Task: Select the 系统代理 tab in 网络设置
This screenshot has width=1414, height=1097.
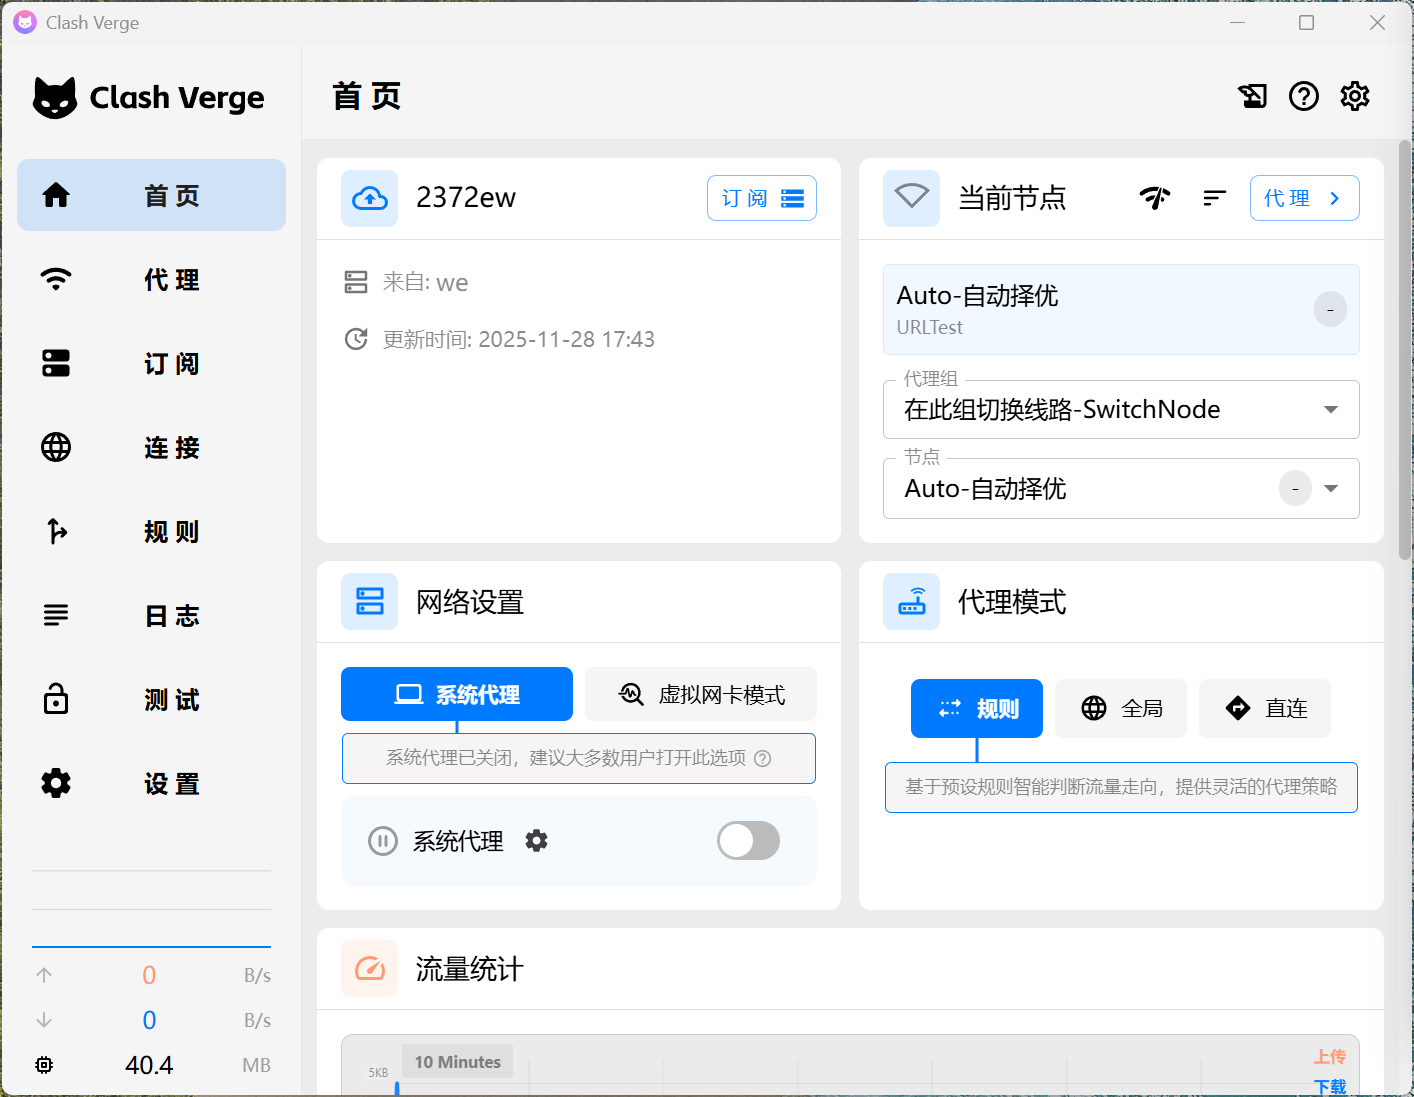Action: coord(457,694)
